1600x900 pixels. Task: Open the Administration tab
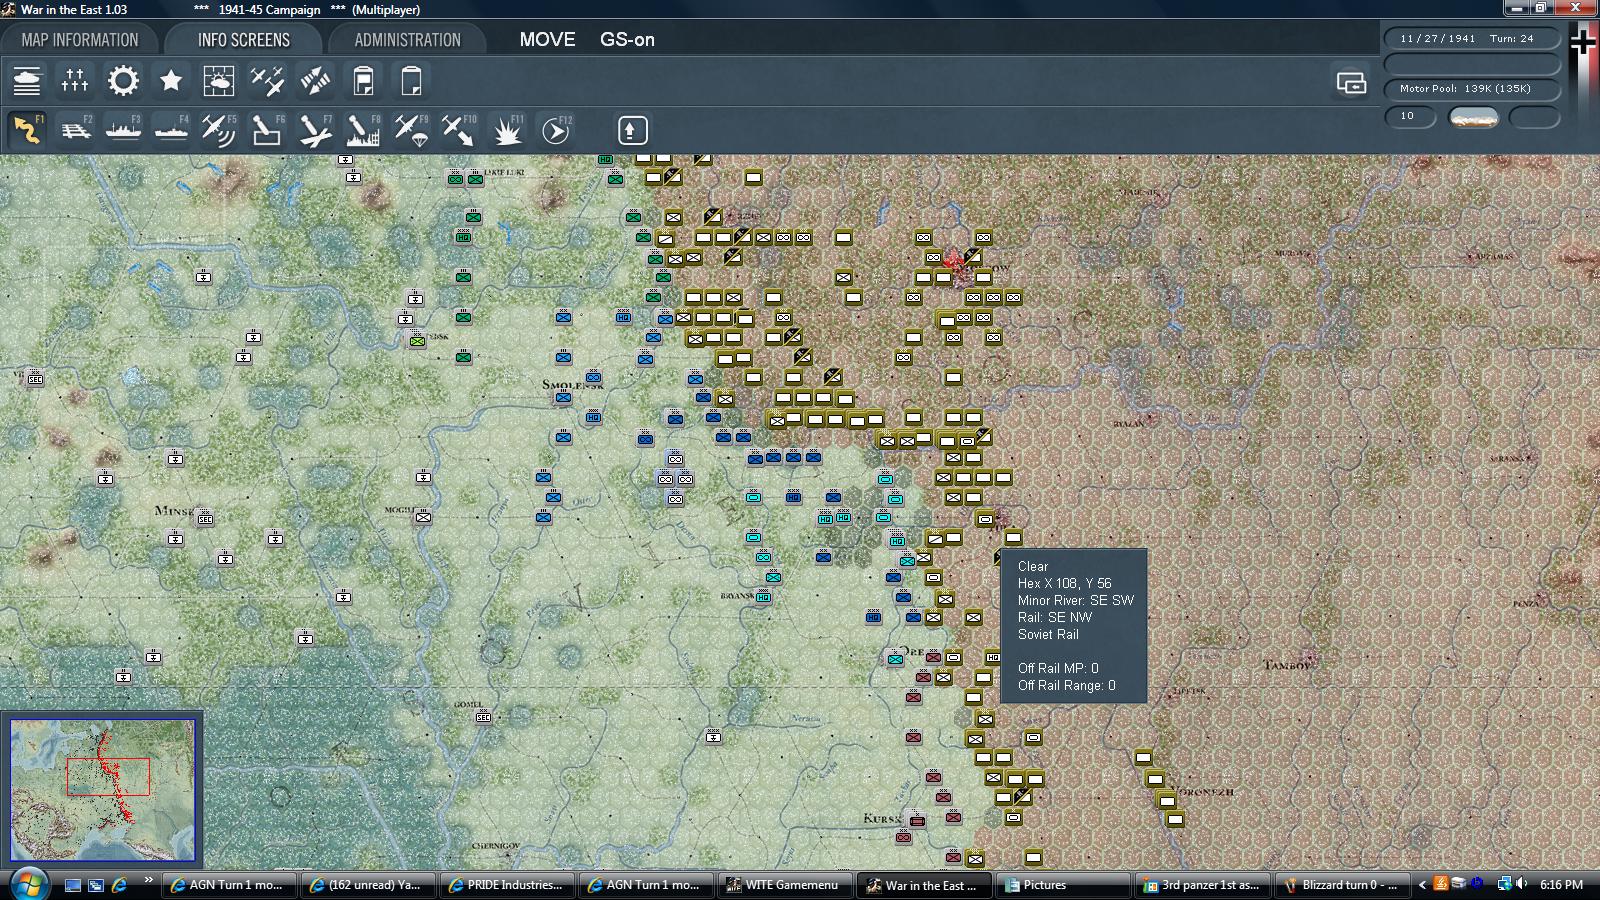tap(407, 40)
